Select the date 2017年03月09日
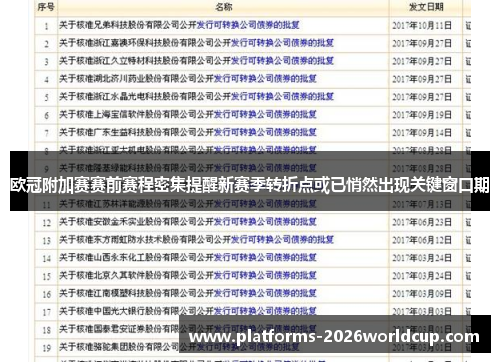Viewport: 500px width, 362px height. pos(422,294)
